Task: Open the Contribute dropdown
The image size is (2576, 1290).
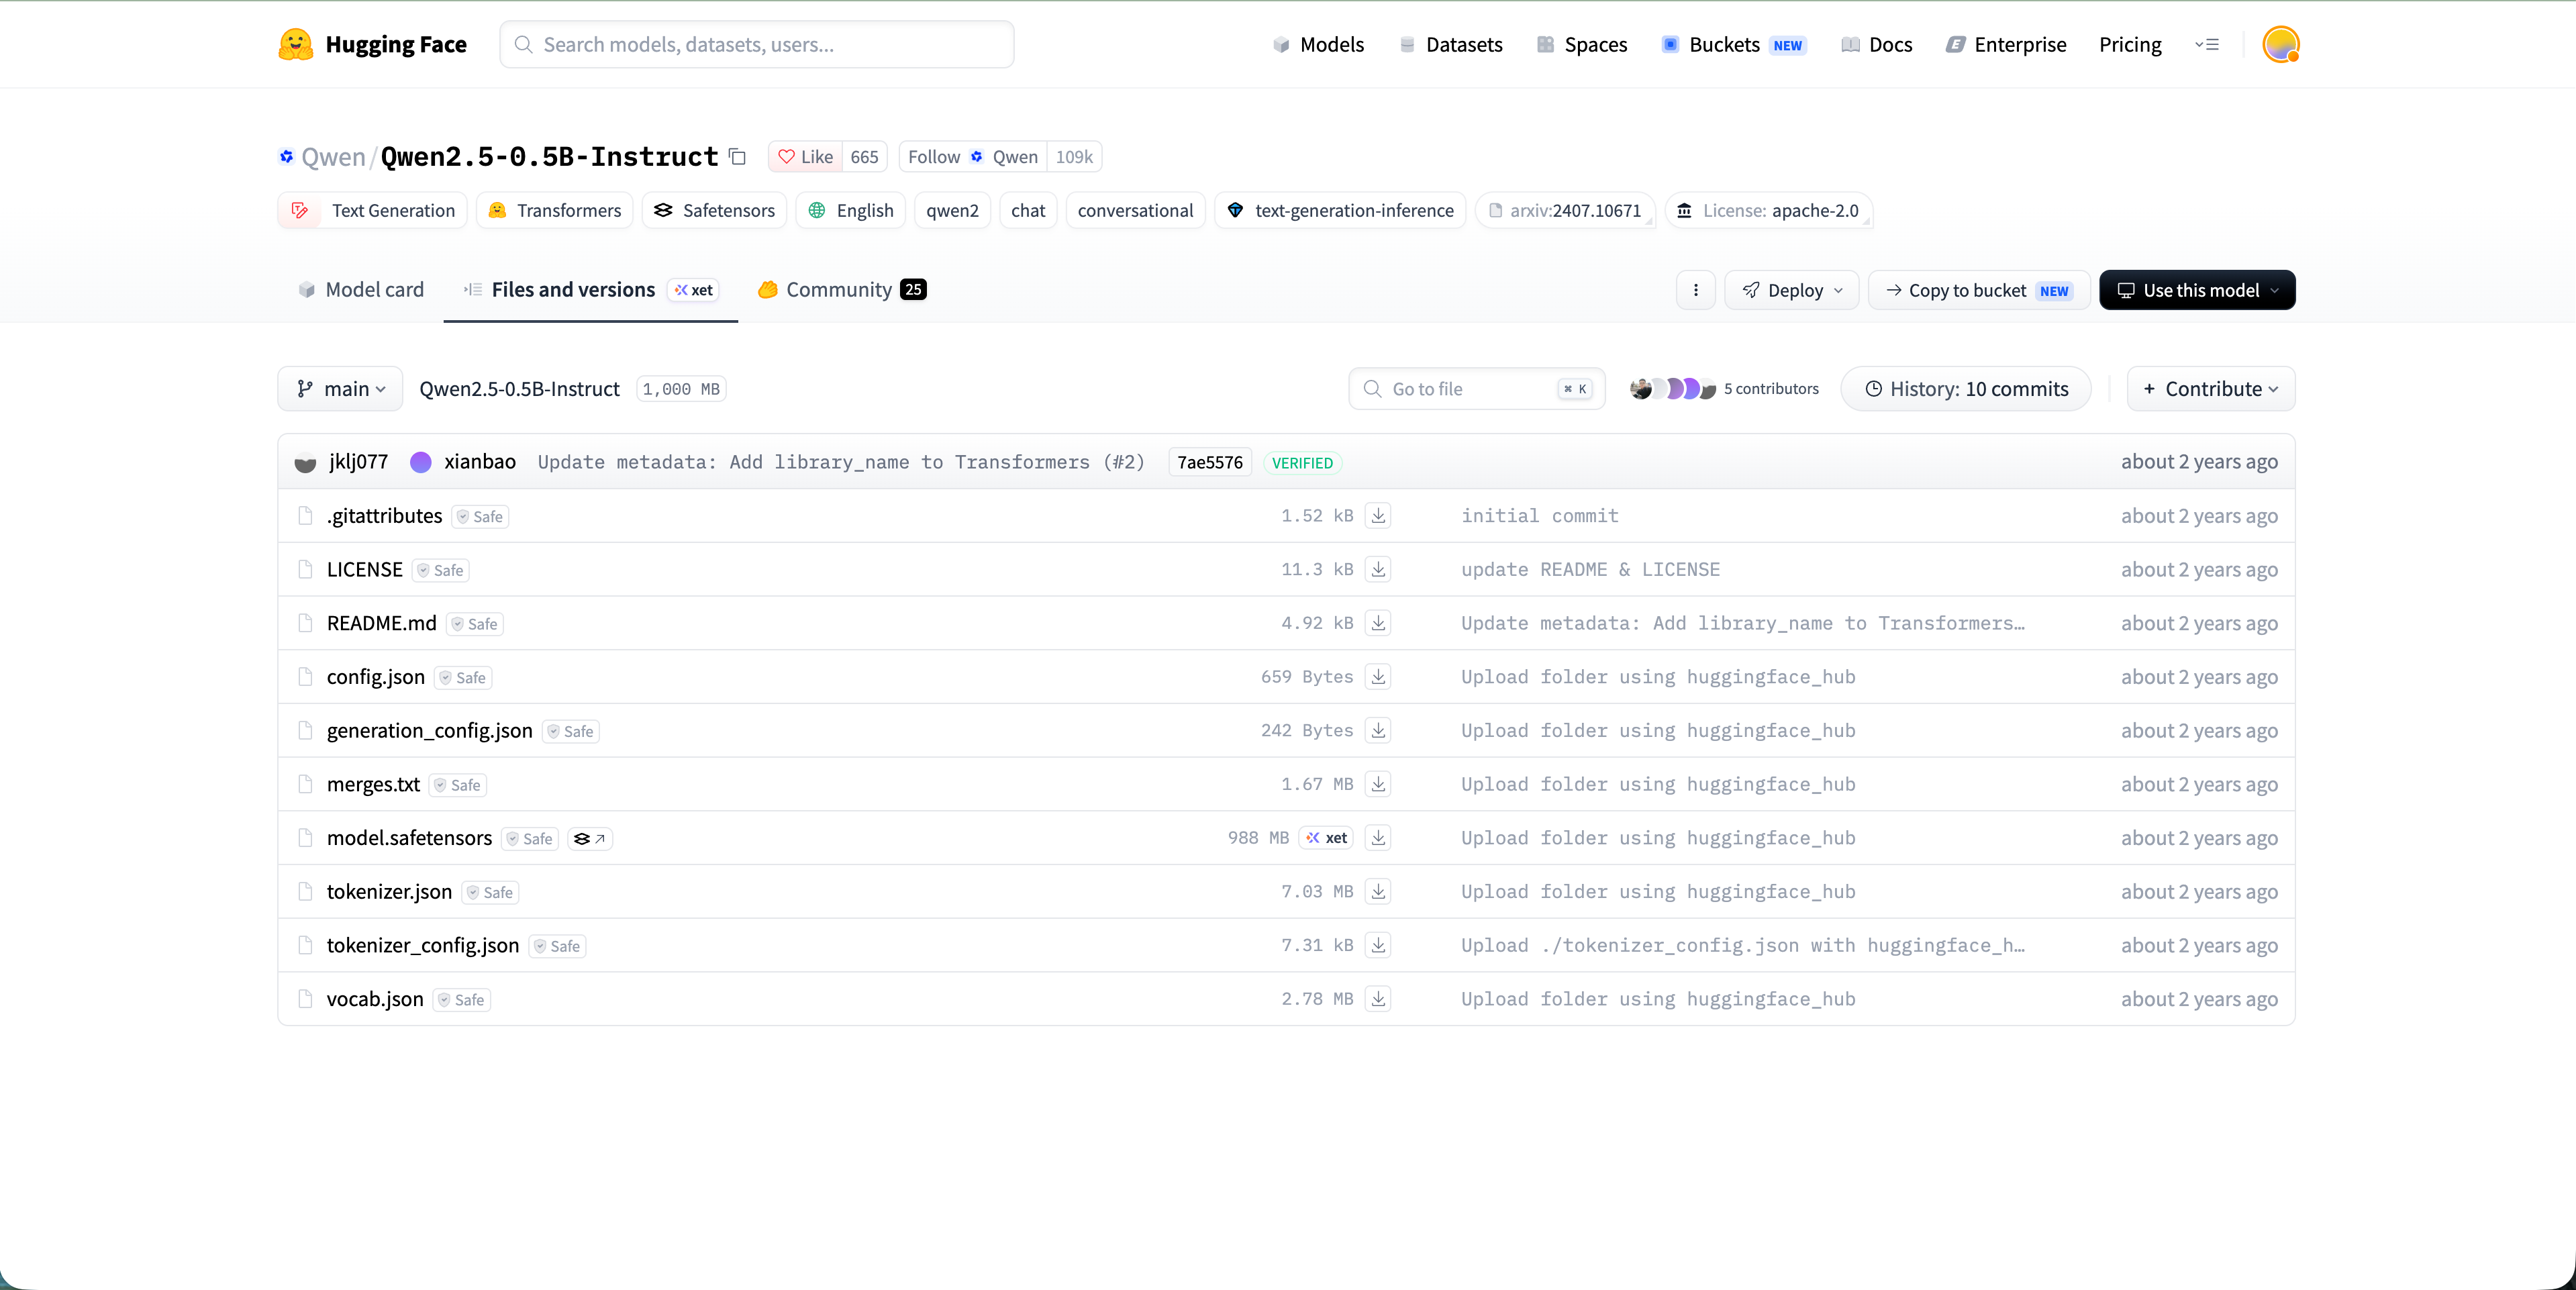Action: tap(2210, 389)
